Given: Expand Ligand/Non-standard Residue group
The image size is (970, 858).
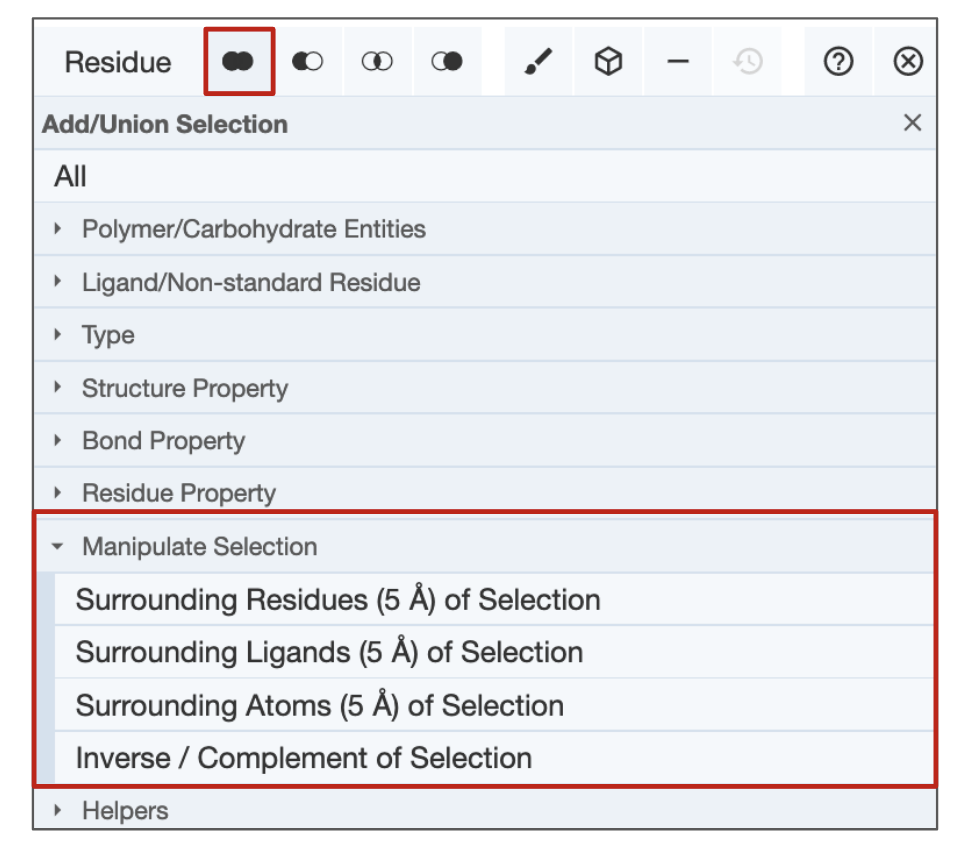Looking at the screenshot, I should 250,282.
